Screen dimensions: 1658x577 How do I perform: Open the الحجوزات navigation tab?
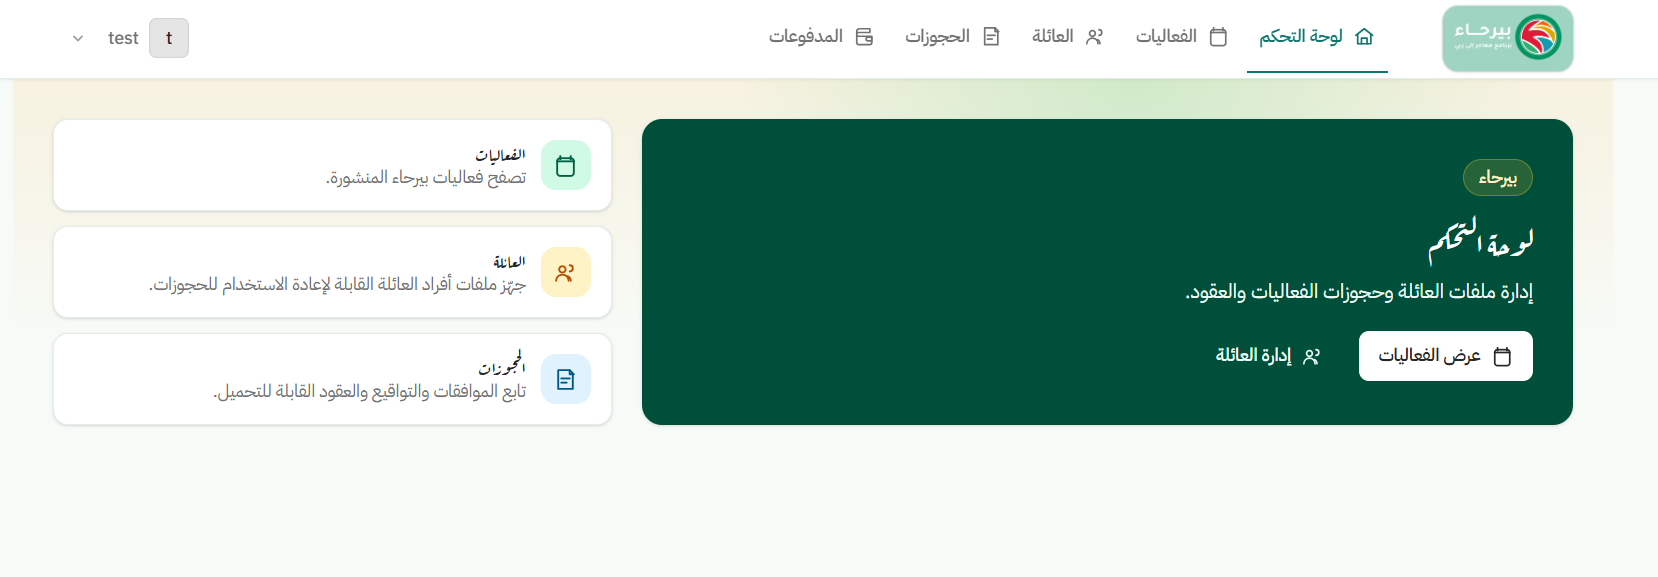coord(952,37)
